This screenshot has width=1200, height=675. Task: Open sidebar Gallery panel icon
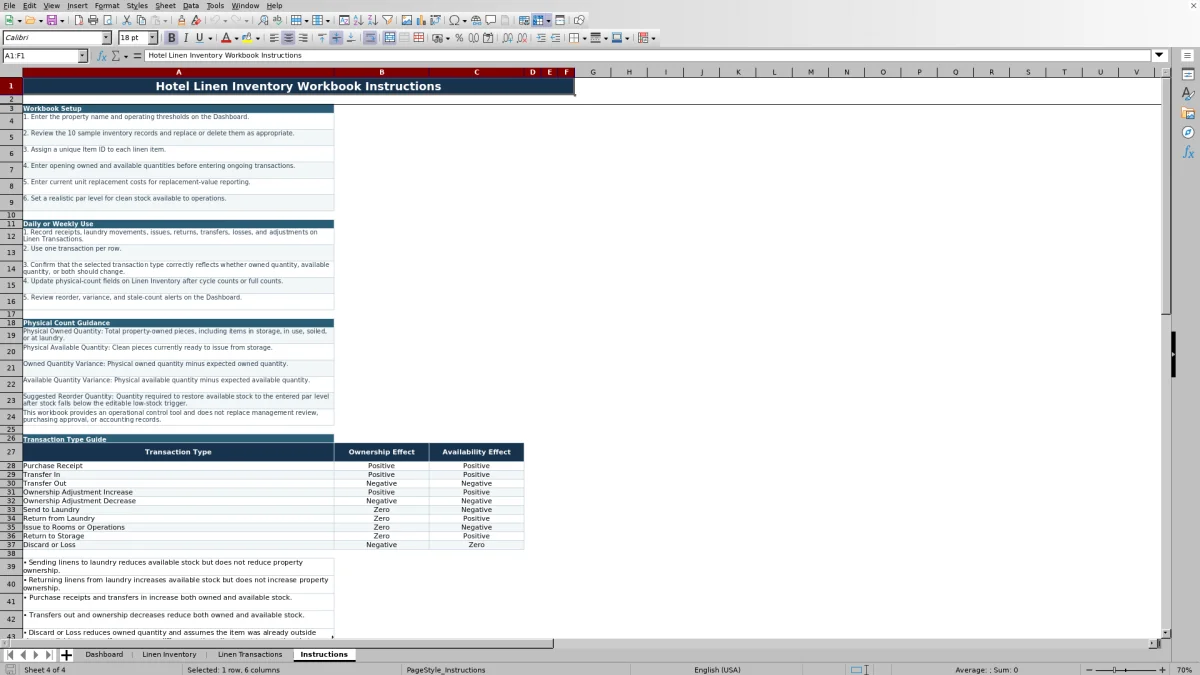(1188, 113)
